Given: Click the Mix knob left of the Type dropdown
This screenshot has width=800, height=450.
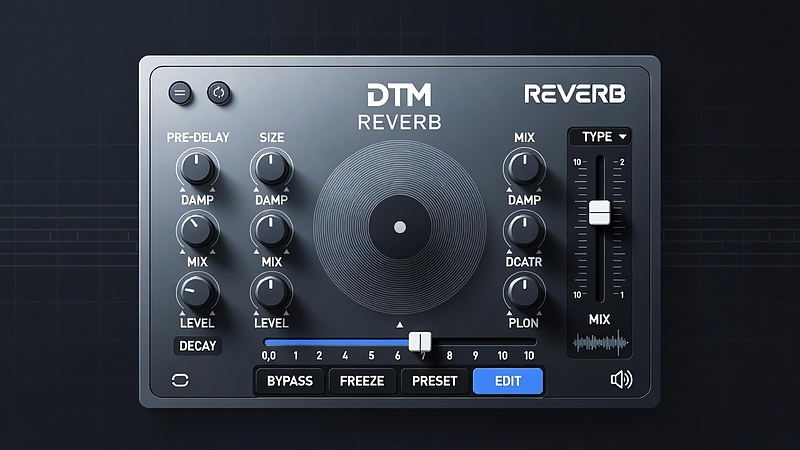Looking at the screenshot, I should point(523,166).
